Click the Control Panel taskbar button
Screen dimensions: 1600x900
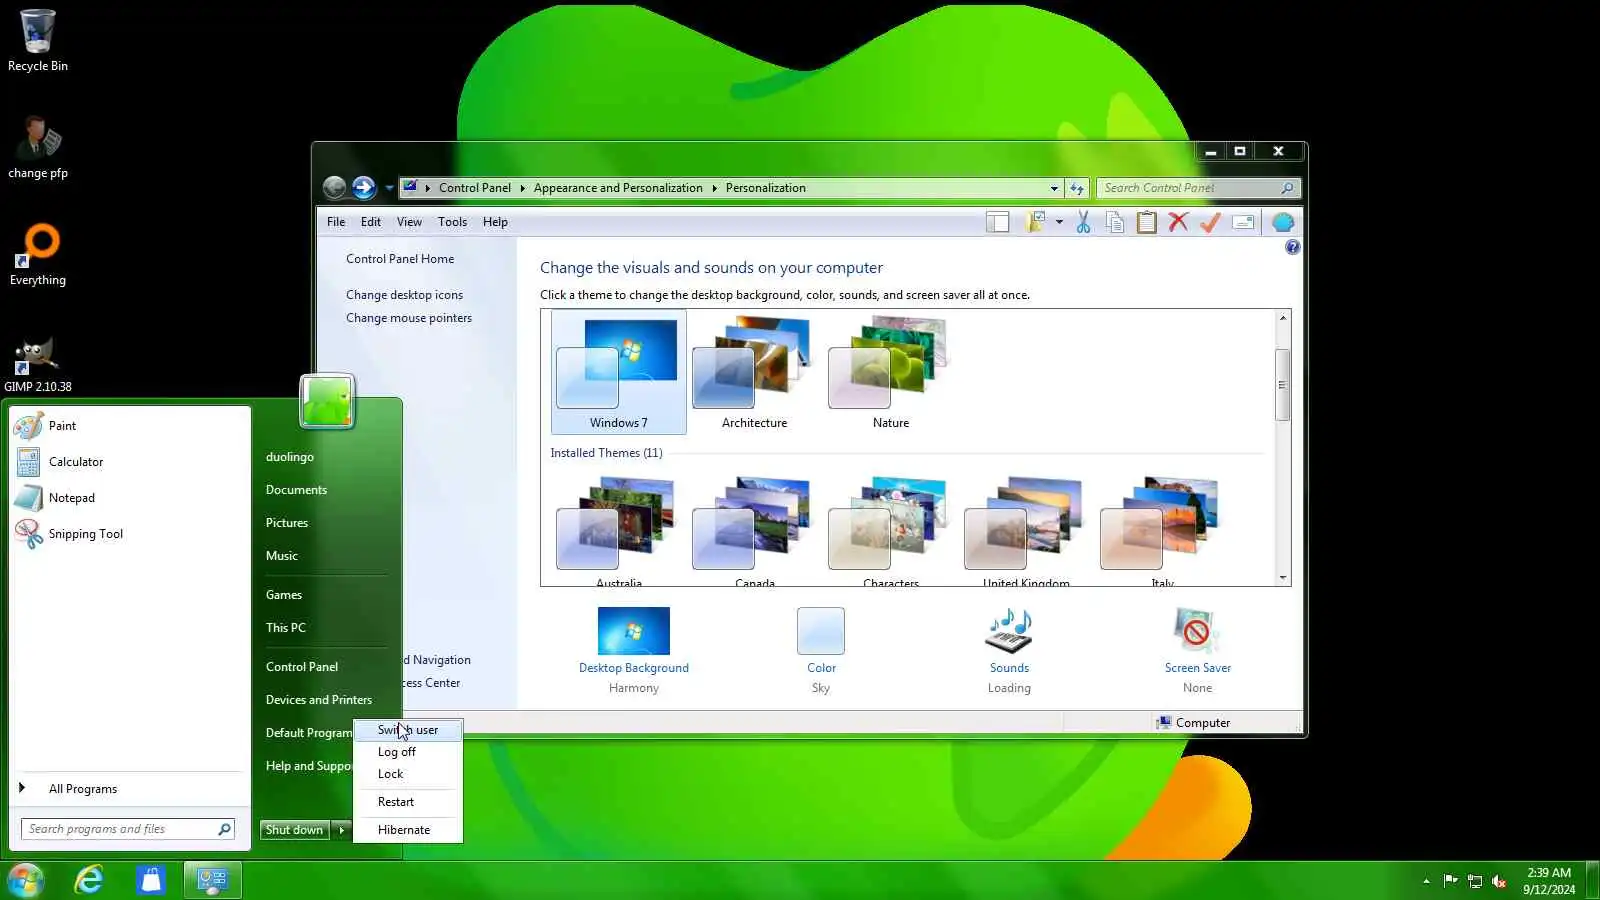pyautogui.click(x=212, y=880)
